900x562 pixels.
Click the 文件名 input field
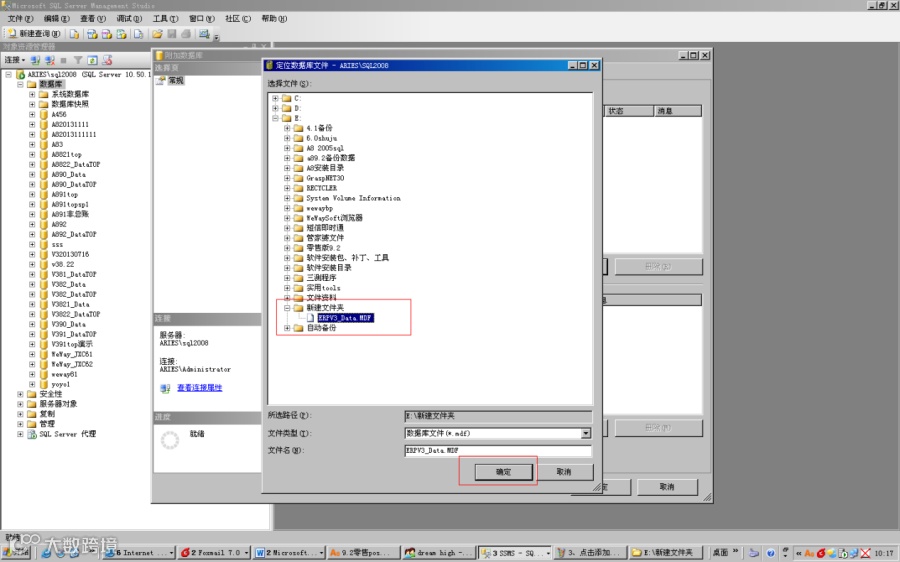pyautogui.click(x=498, y=451)
